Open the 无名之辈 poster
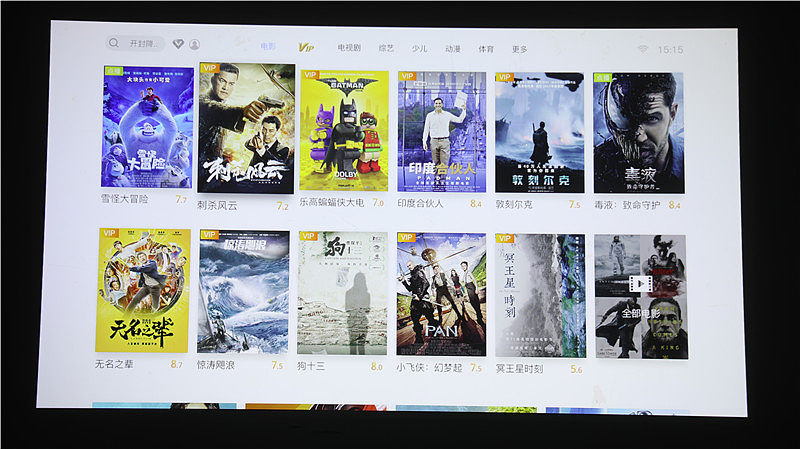Screen dimensions: 800x449 143,290
